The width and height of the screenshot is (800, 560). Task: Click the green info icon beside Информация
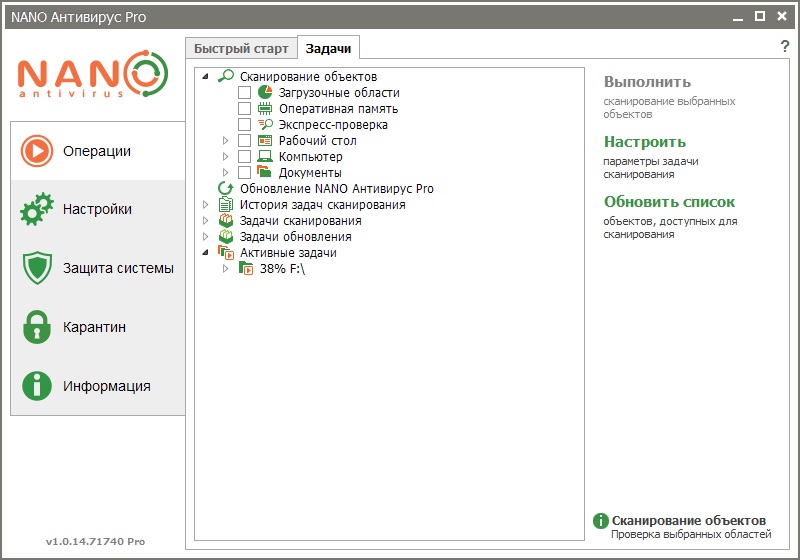coord(37,386)
